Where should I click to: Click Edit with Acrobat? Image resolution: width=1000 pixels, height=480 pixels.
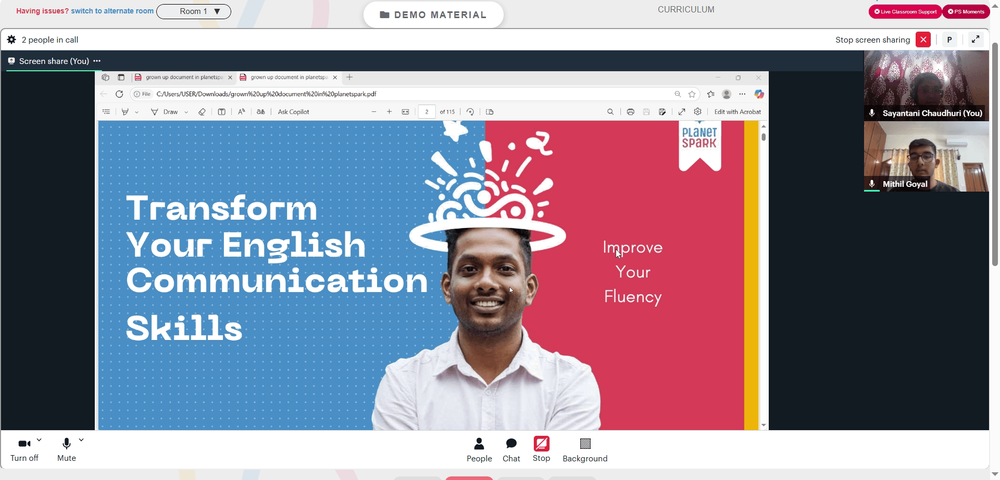click(737, 112)
